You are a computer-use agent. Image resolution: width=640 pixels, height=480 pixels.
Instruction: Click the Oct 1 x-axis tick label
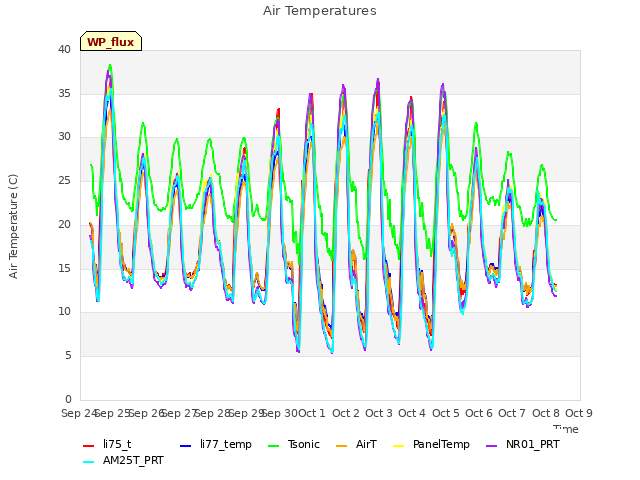312,413
